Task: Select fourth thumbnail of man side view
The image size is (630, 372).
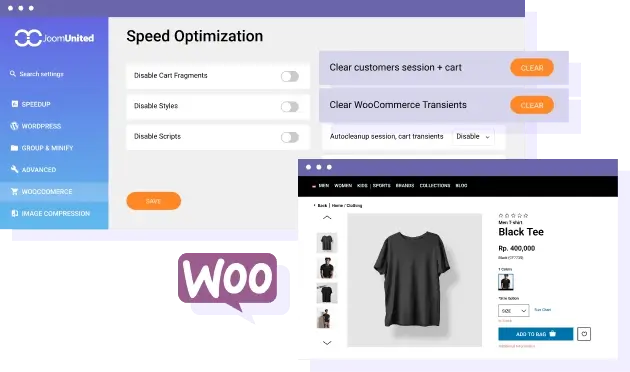Action: [x=327, y=318]
